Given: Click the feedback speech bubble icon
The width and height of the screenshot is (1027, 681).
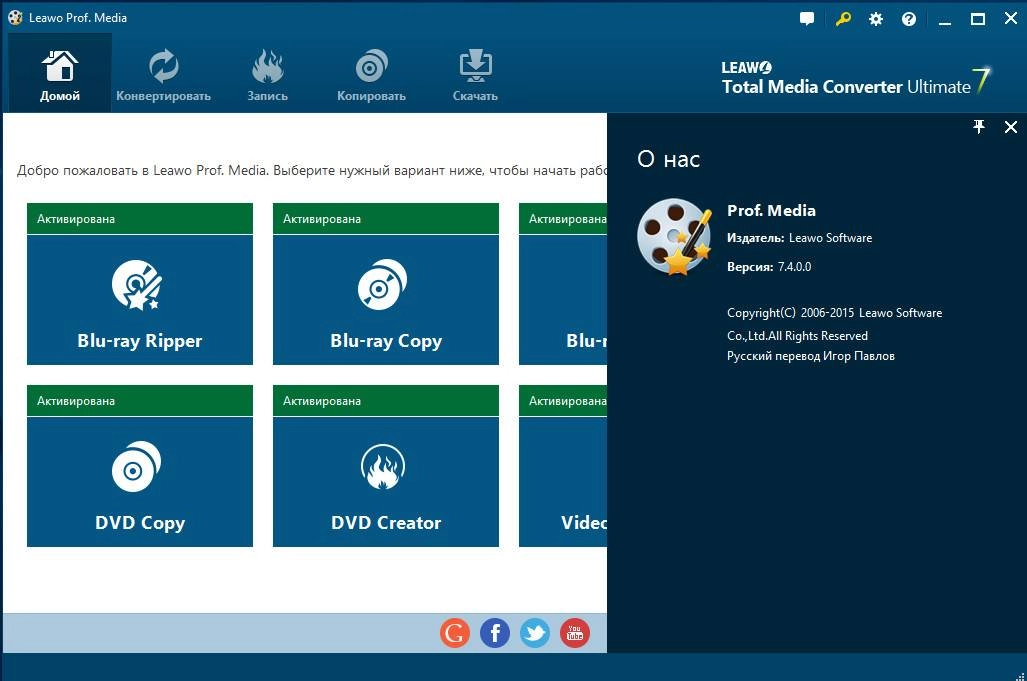Looking at the screenshot, I should point(807,19).
